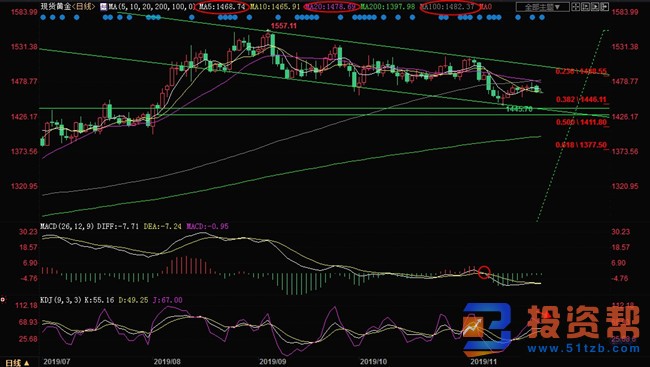
Task: Click the 2019/07 date on the time axis
Action: point(56,362)
